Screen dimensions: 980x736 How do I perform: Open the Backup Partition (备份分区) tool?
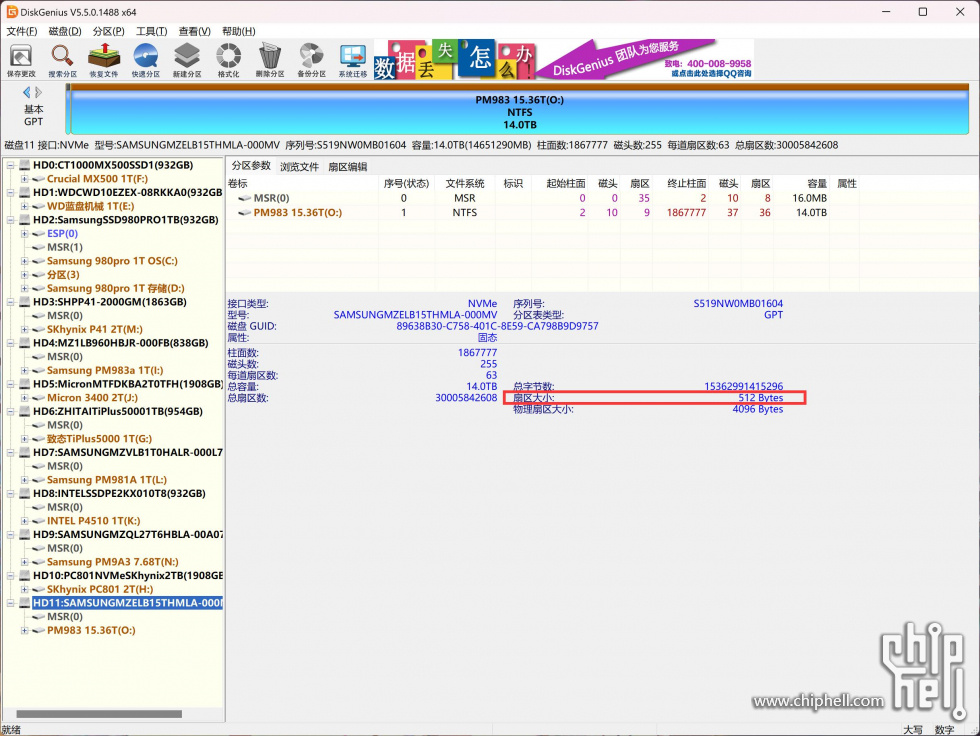click(x=311, y=60)
